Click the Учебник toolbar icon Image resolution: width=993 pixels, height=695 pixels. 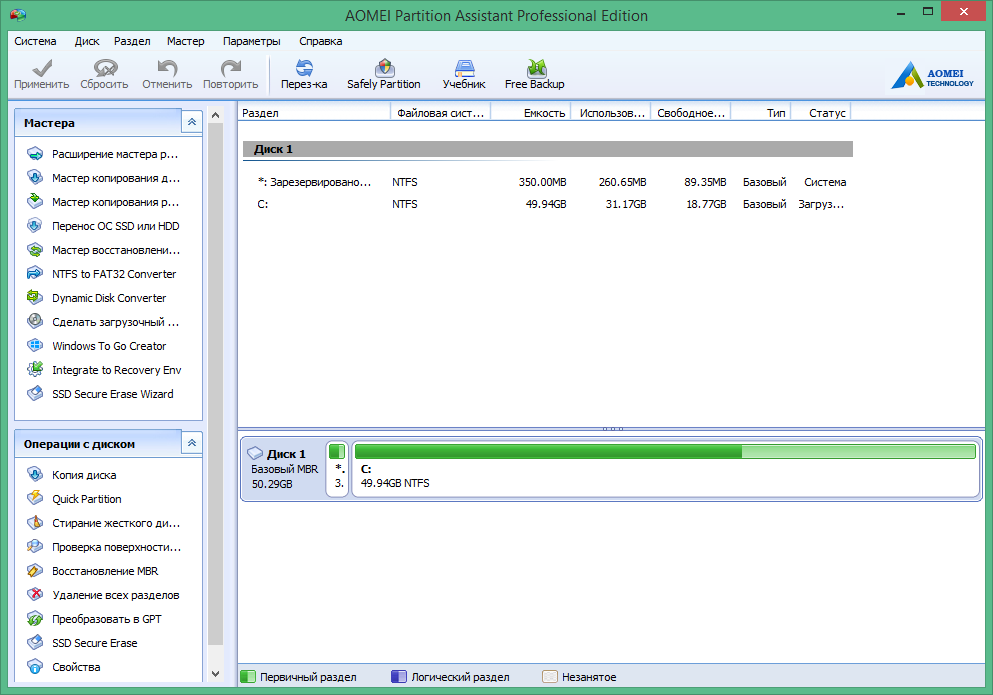(x=463, y=72)
